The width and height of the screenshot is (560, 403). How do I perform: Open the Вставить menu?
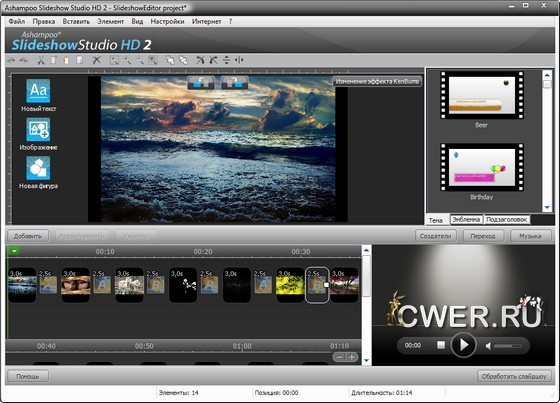[76, 21]
